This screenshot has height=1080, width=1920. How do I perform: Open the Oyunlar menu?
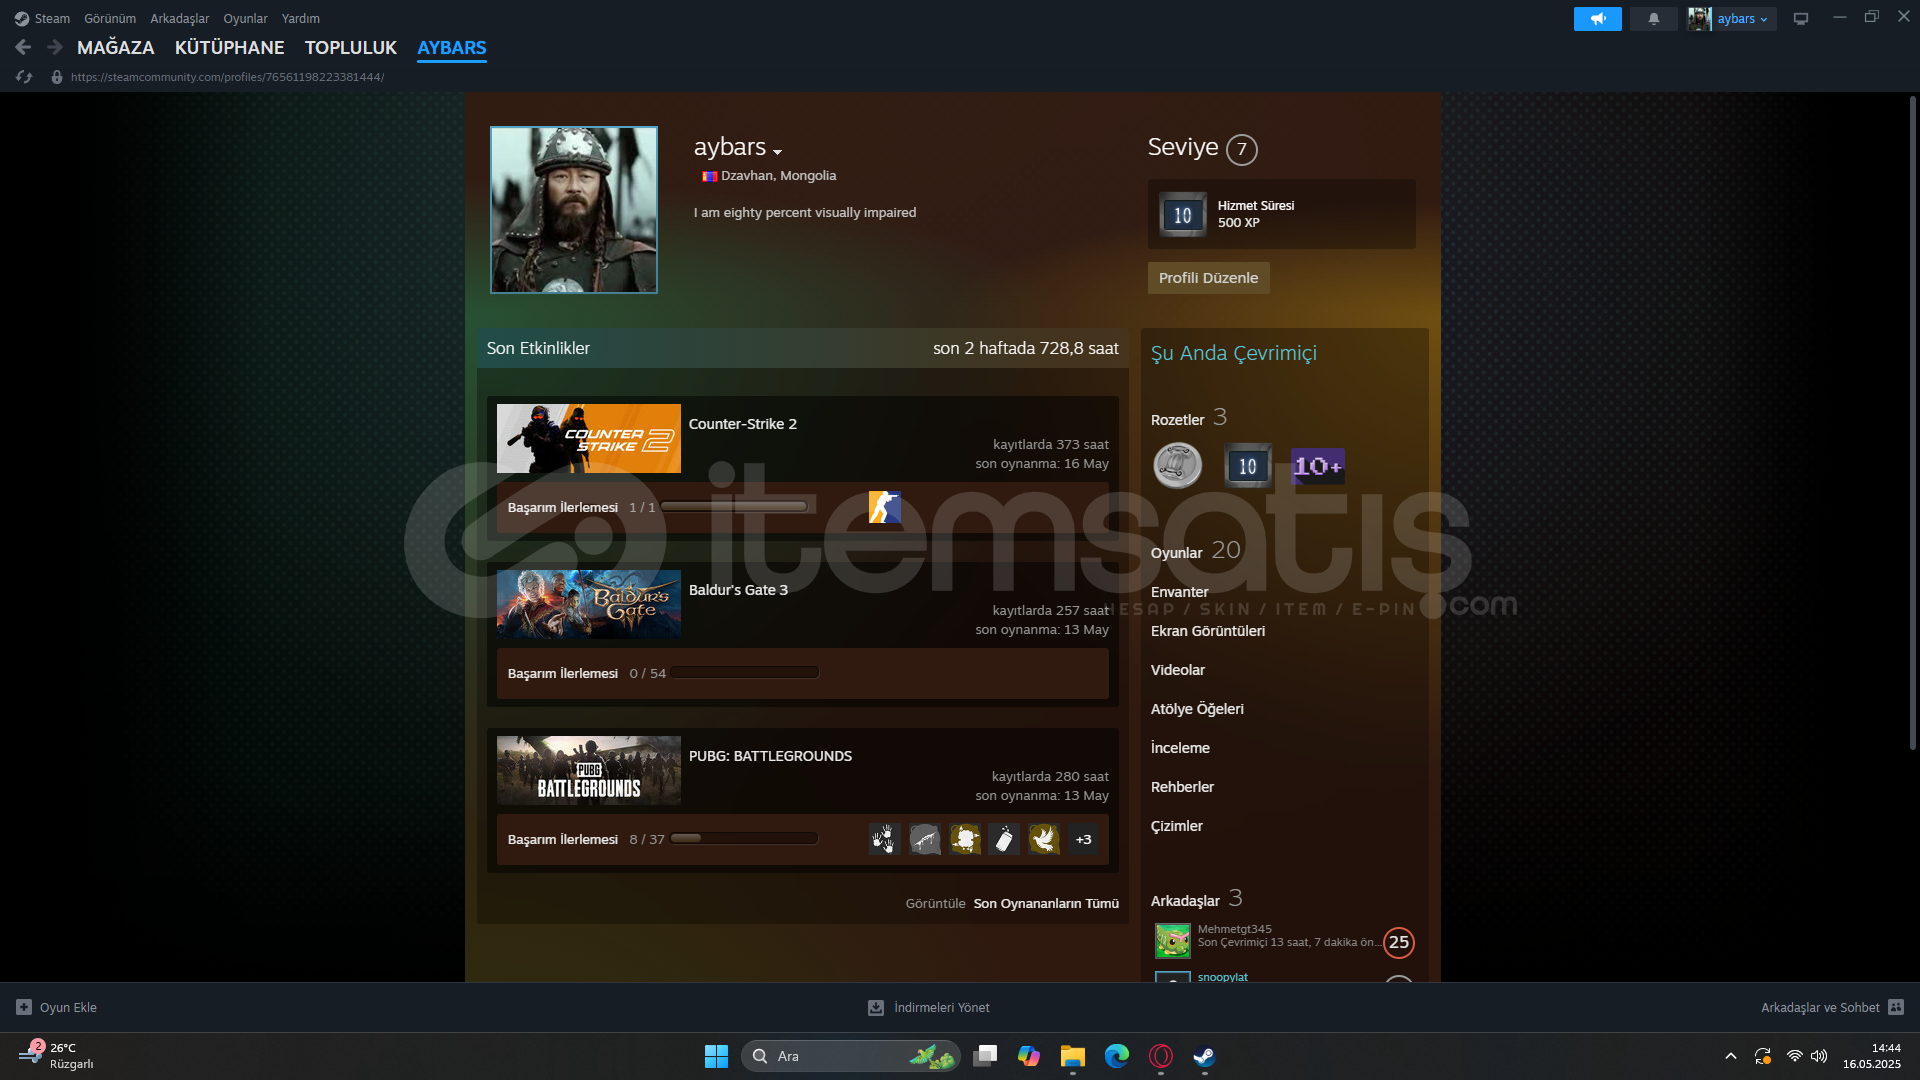pos(245,19)
